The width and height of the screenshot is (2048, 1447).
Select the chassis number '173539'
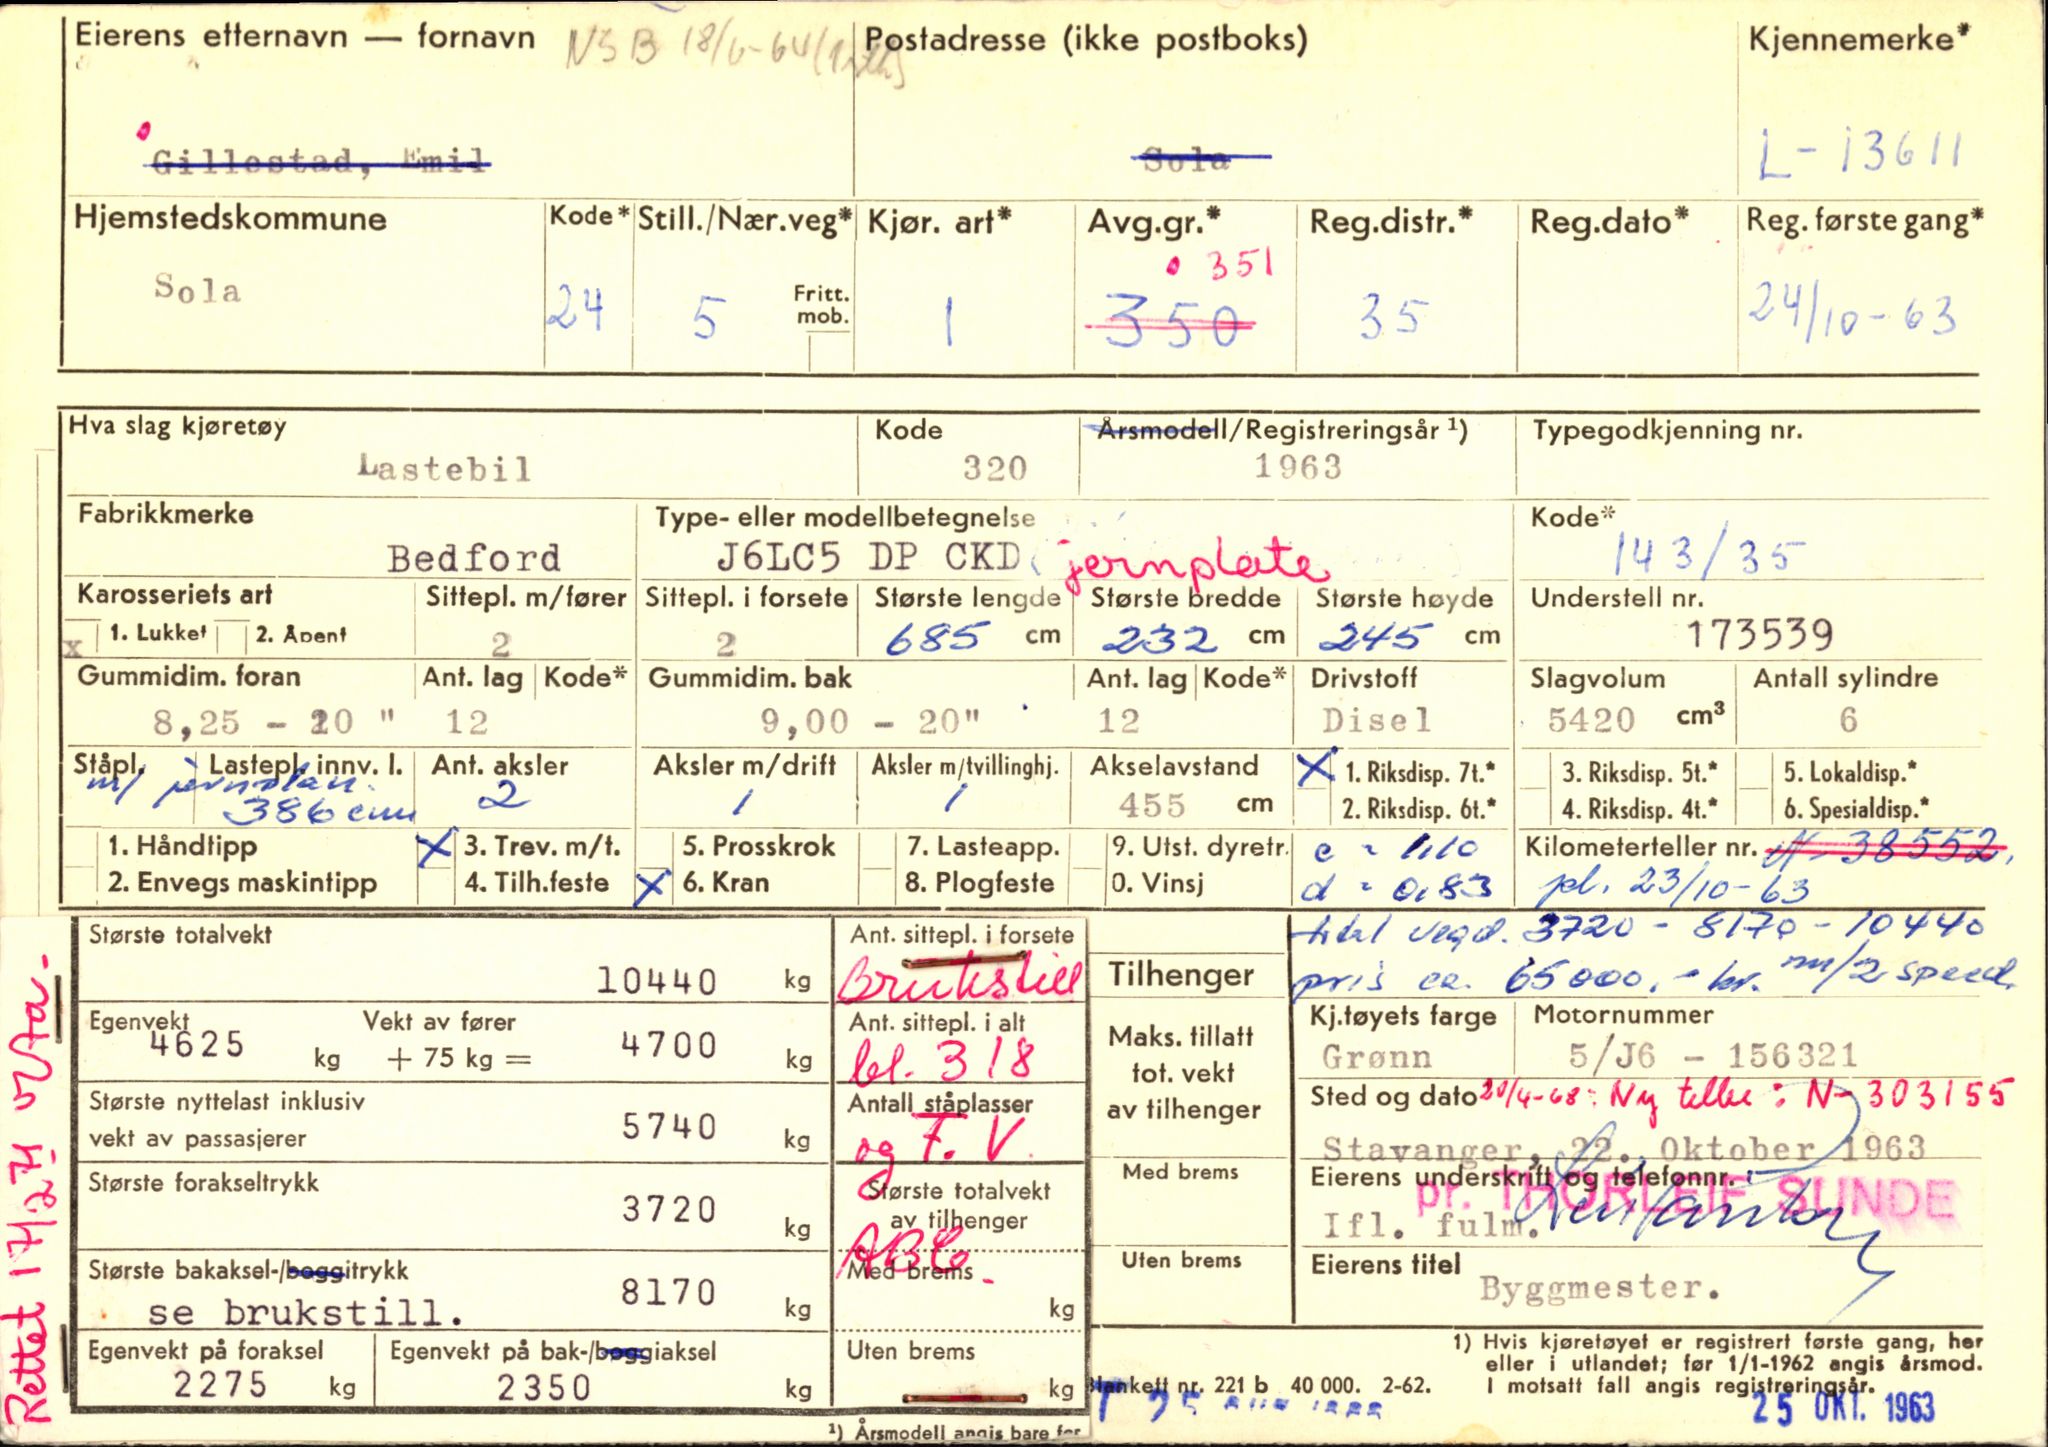click(x=1760, y=634)
